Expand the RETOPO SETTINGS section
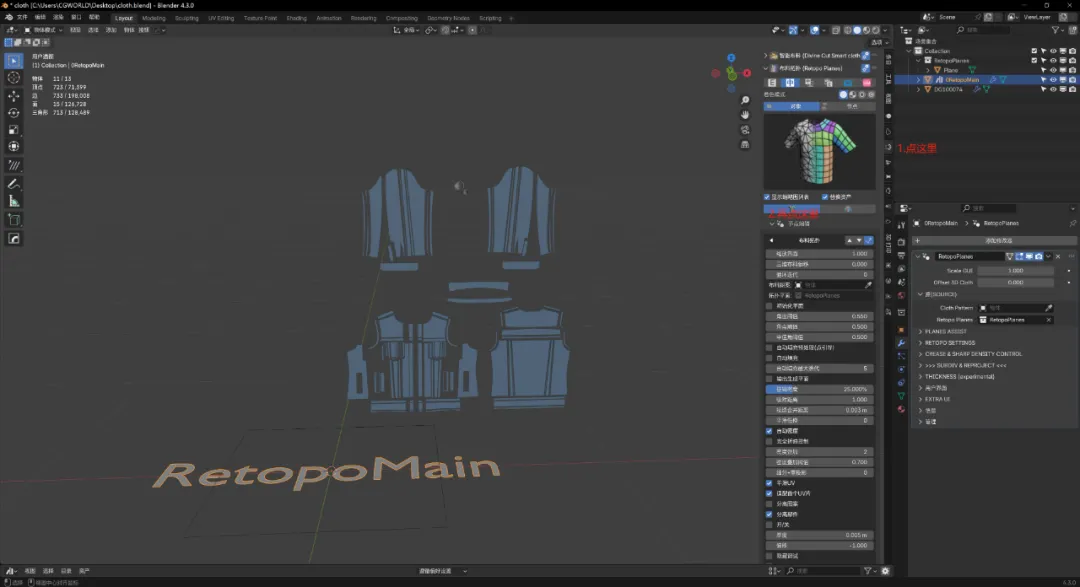The height and width of the screenshot is (587, 1080). [x=948, y=342]
